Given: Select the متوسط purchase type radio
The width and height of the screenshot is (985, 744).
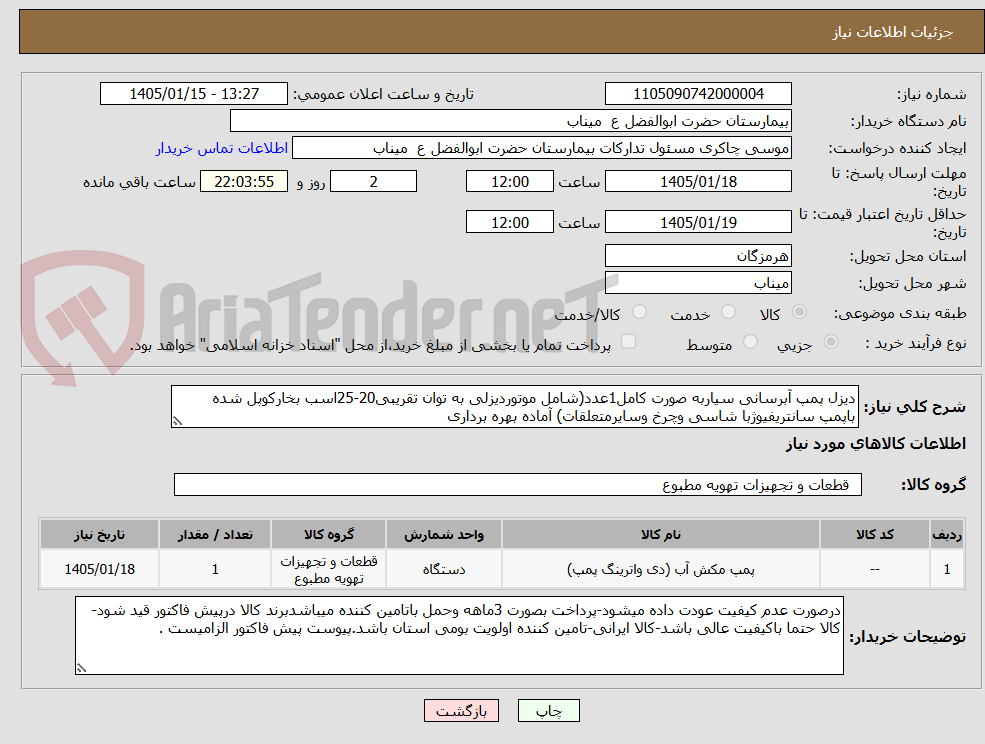Looking at the screenshot, I should pyautogui.click(x=750, y=342).
